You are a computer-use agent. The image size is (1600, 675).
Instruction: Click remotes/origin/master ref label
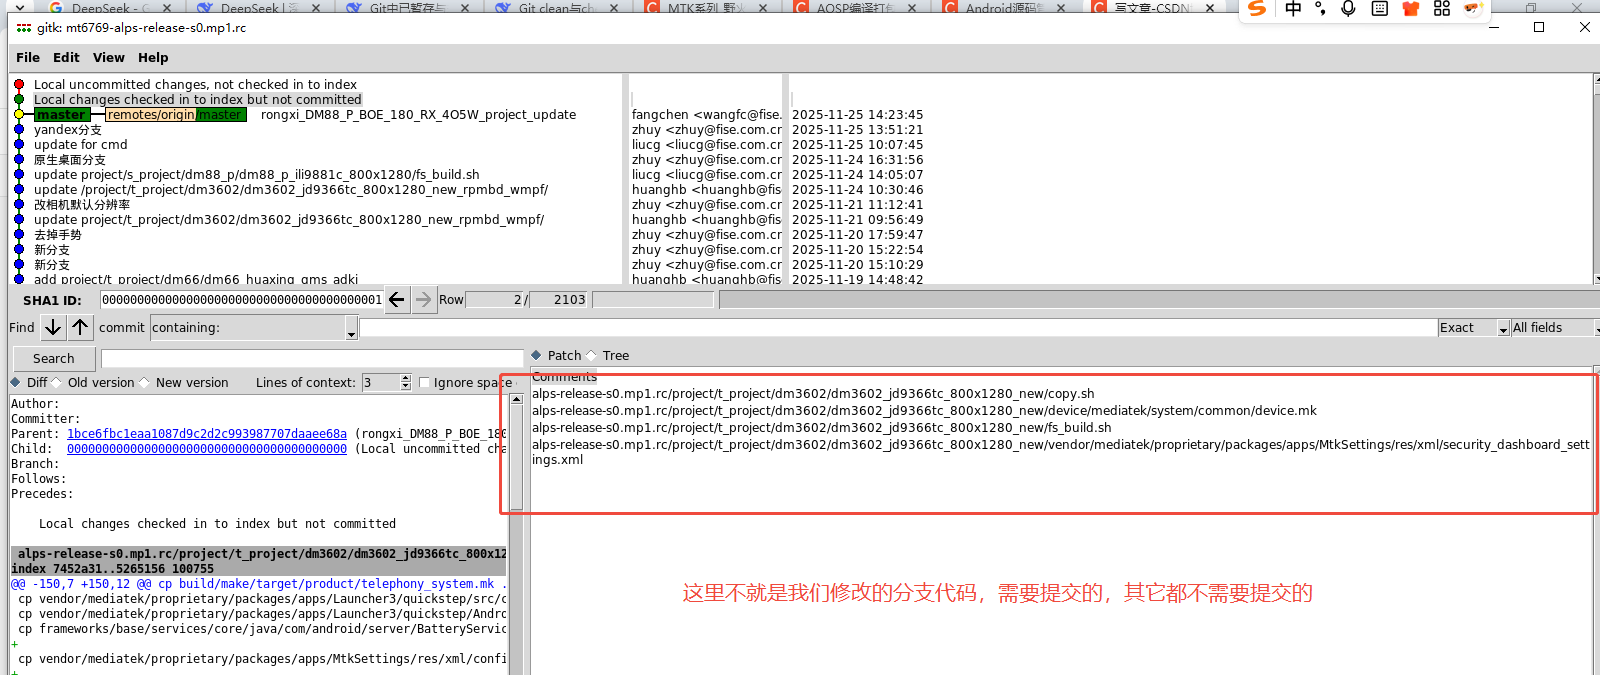pos(176,115)
